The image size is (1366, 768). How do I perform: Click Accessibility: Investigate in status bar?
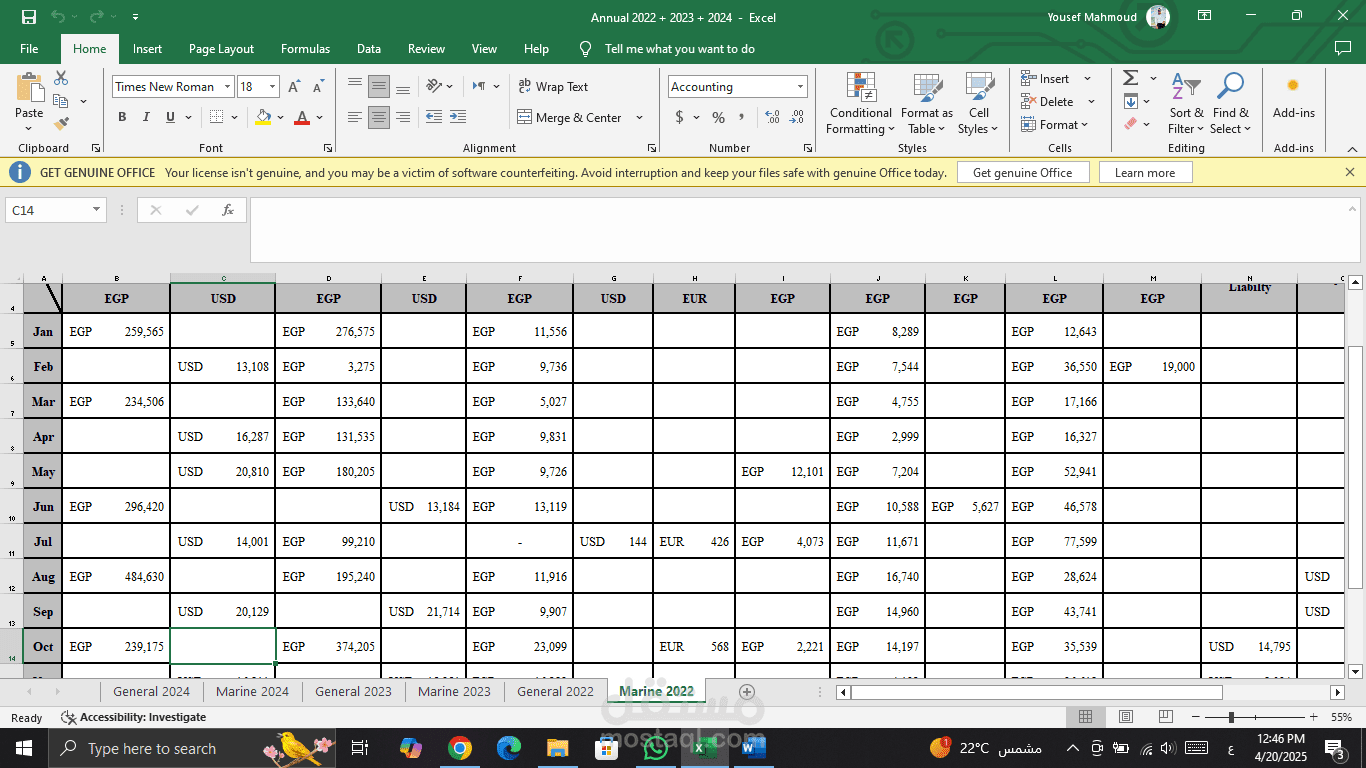click(x=133, y=717)
